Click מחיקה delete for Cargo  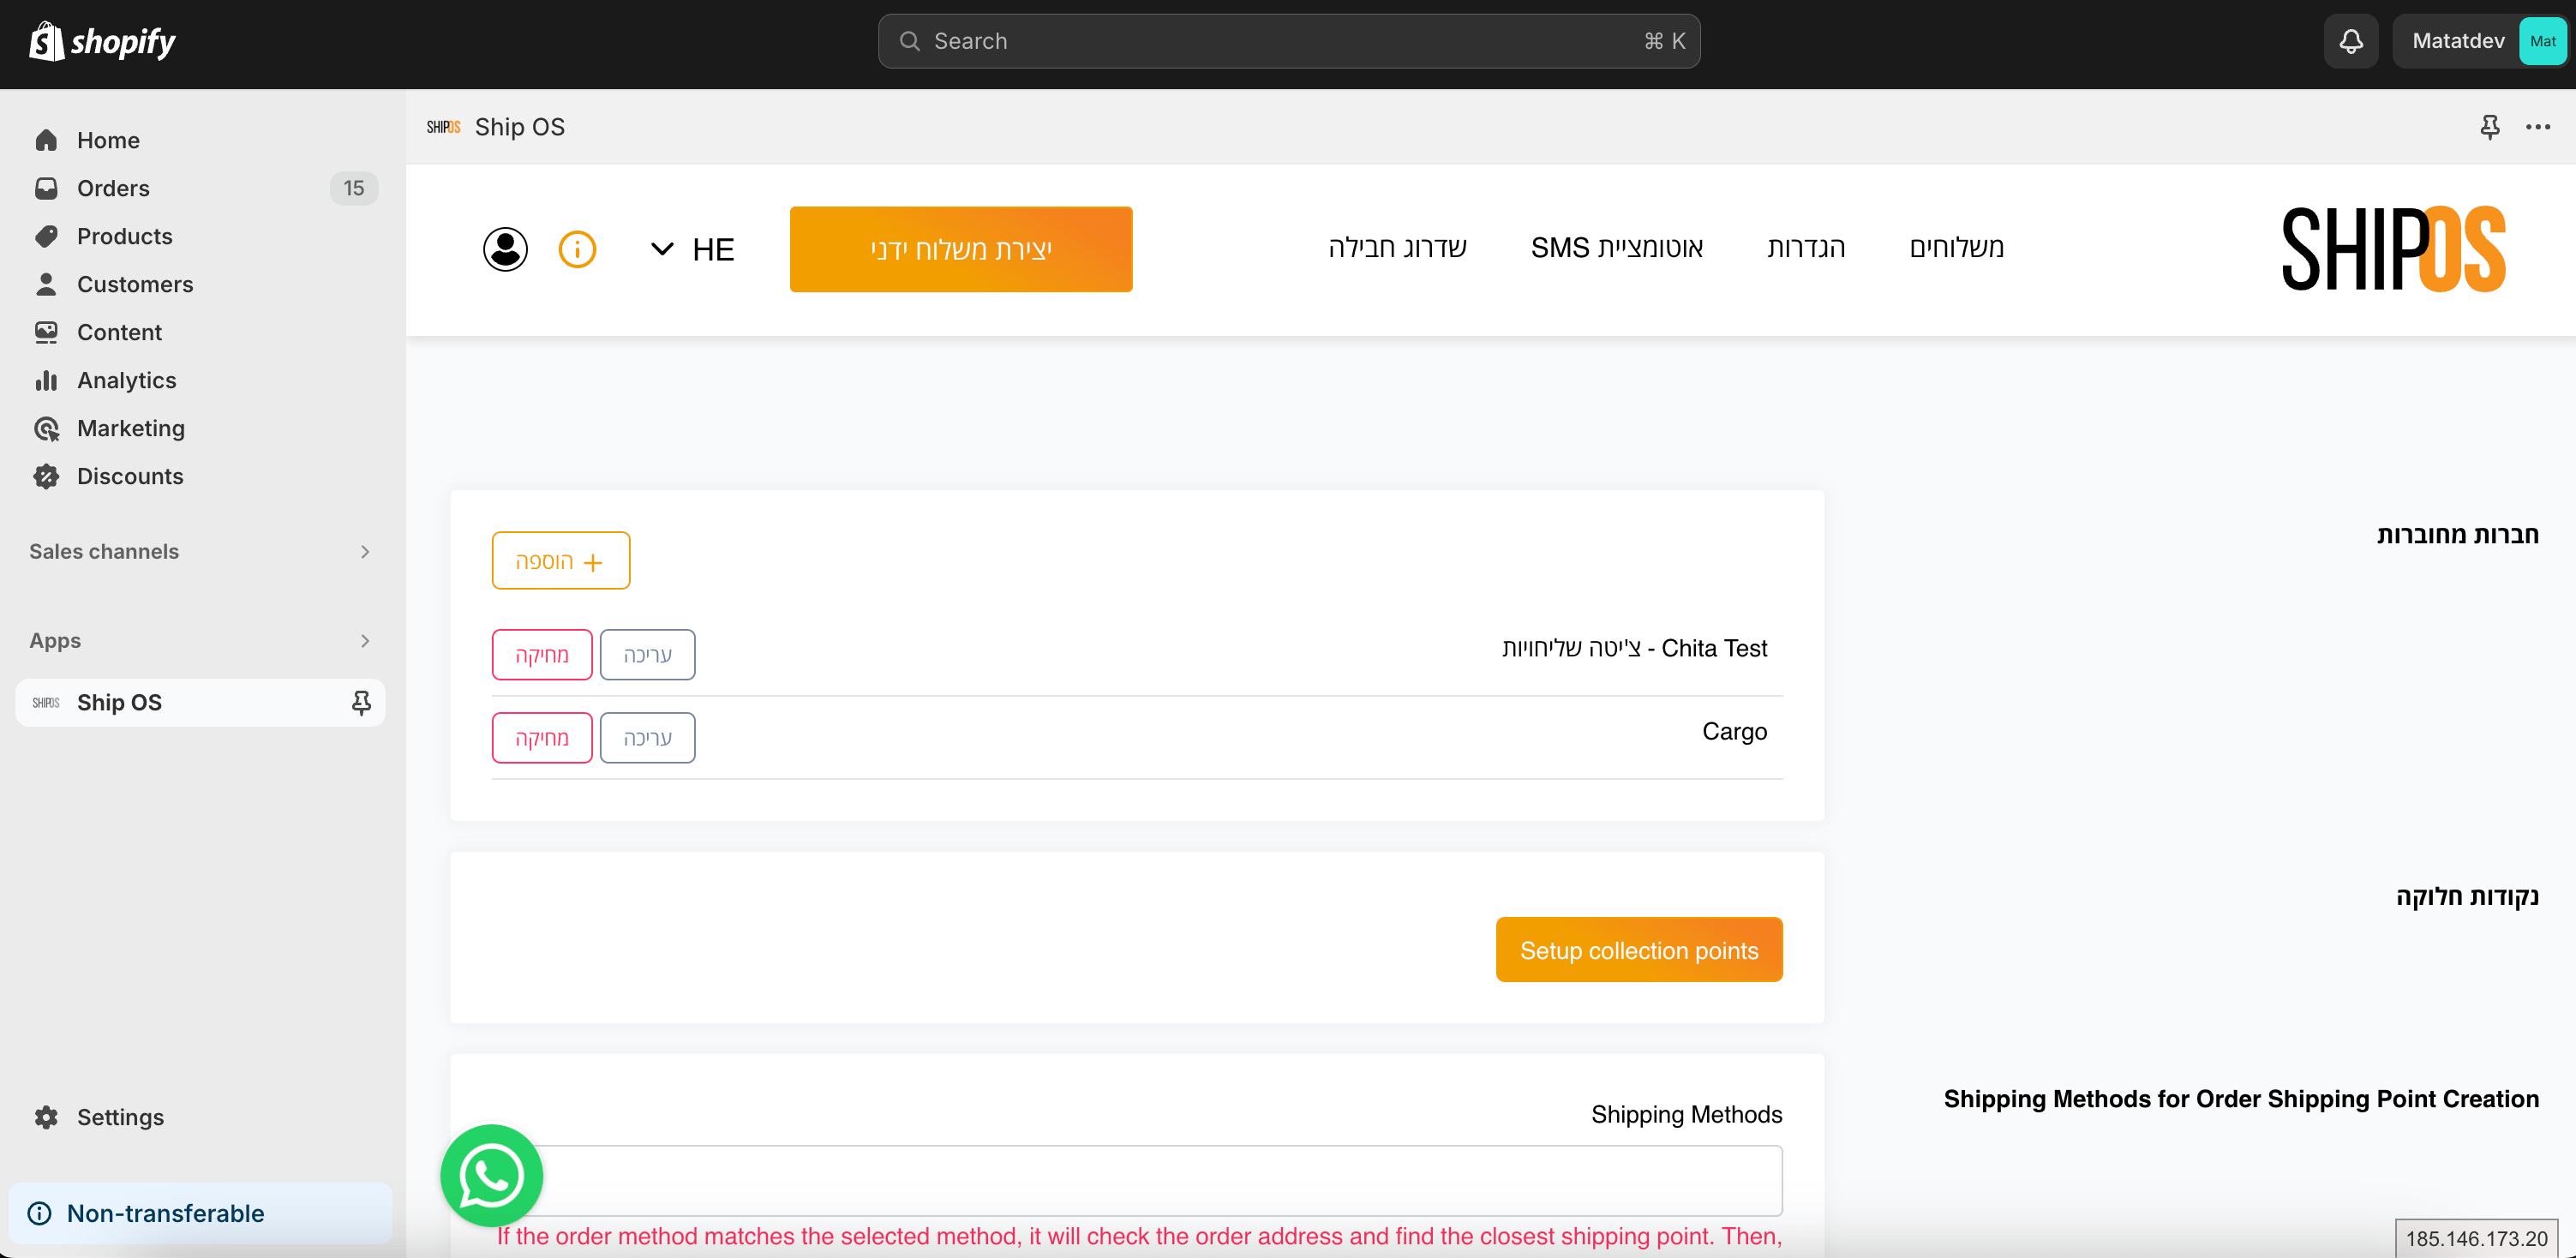(541, 737)
